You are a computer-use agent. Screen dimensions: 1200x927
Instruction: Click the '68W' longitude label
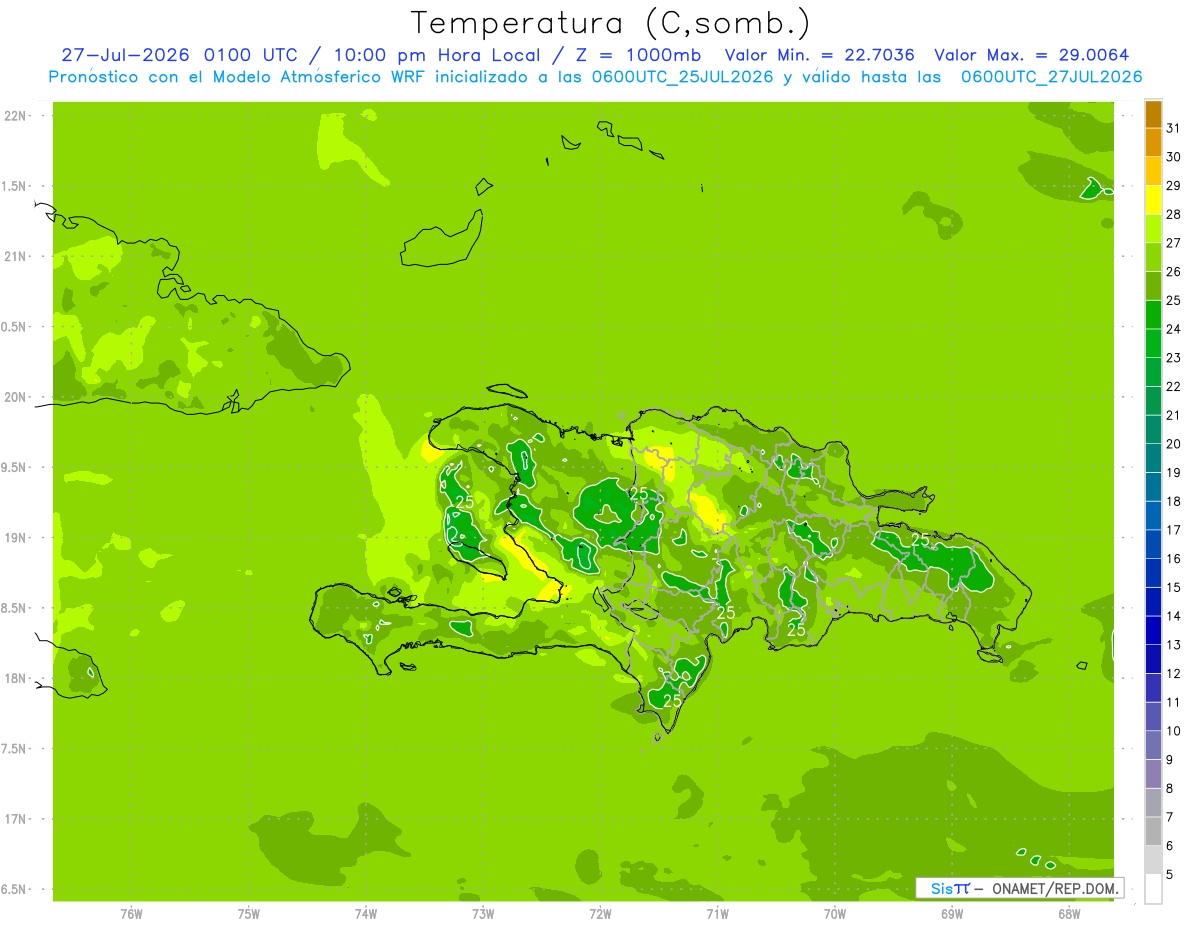pyautogui.click(x=1069, y=914)
